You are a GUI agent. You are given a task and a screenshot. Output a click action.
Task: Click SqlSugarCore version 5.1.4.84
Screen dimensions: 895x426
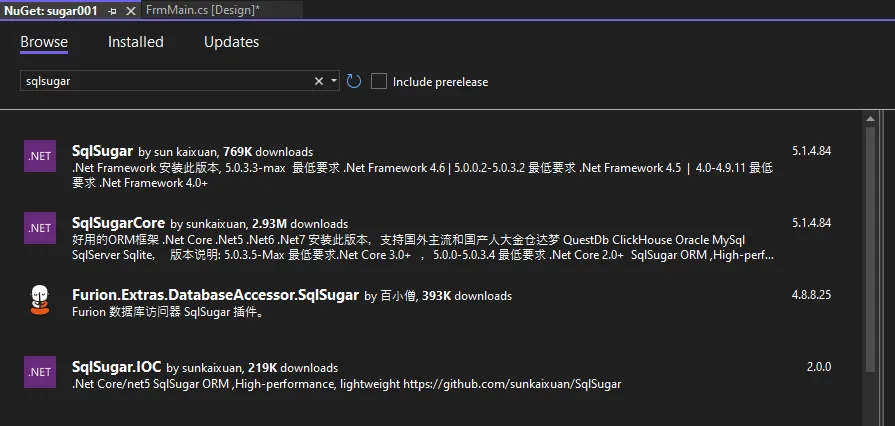(812, 223)
